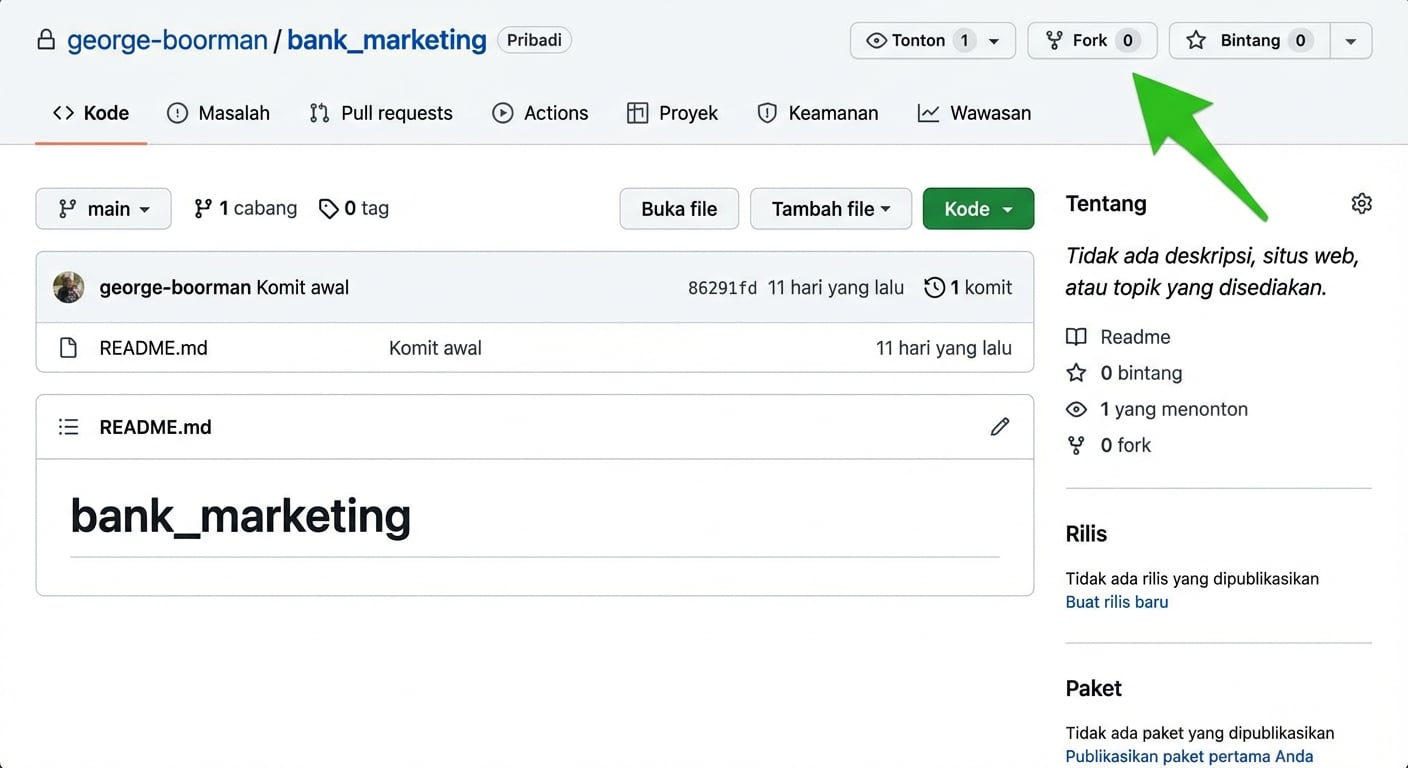Edit the README with the pencil icon
Viewport: 1408px width, 768px height.
1000,427
